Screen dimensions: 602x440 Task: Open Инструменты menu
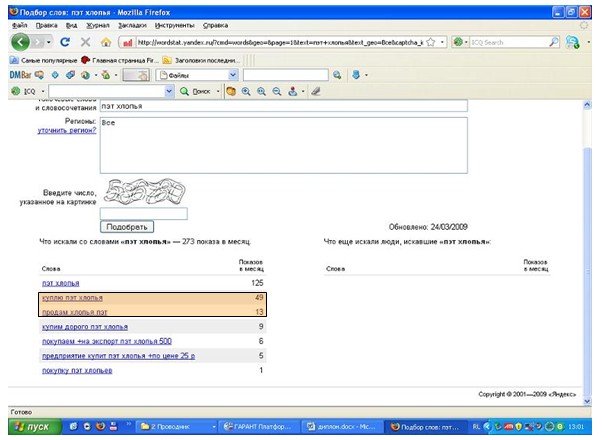[175, 25]
